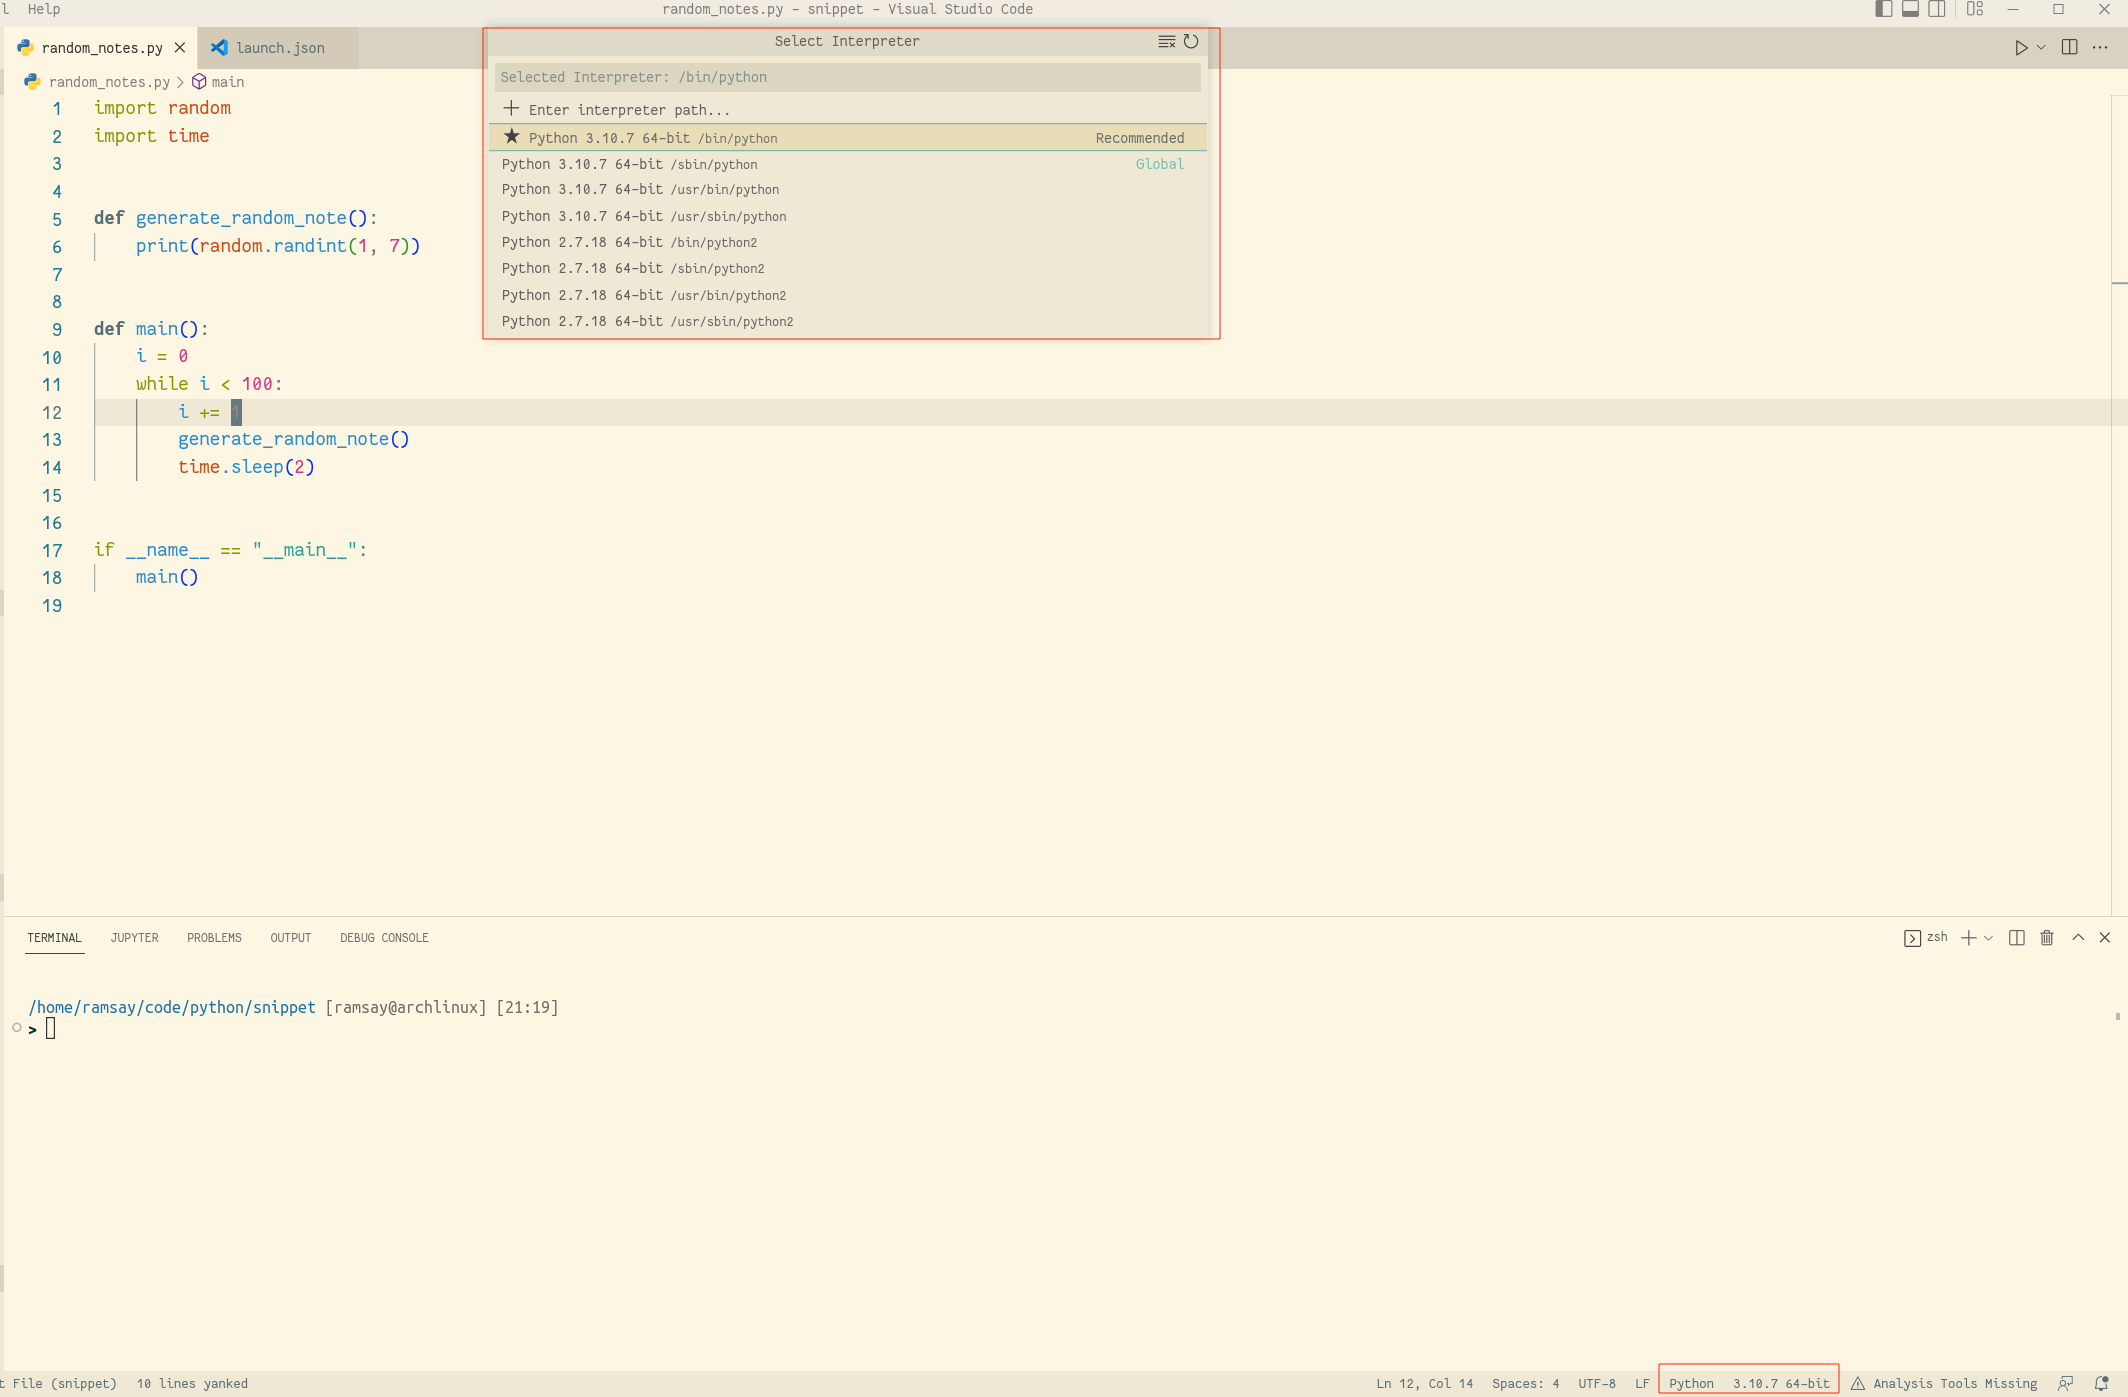Open notifications bell in status bar

click(2101, 1383)
